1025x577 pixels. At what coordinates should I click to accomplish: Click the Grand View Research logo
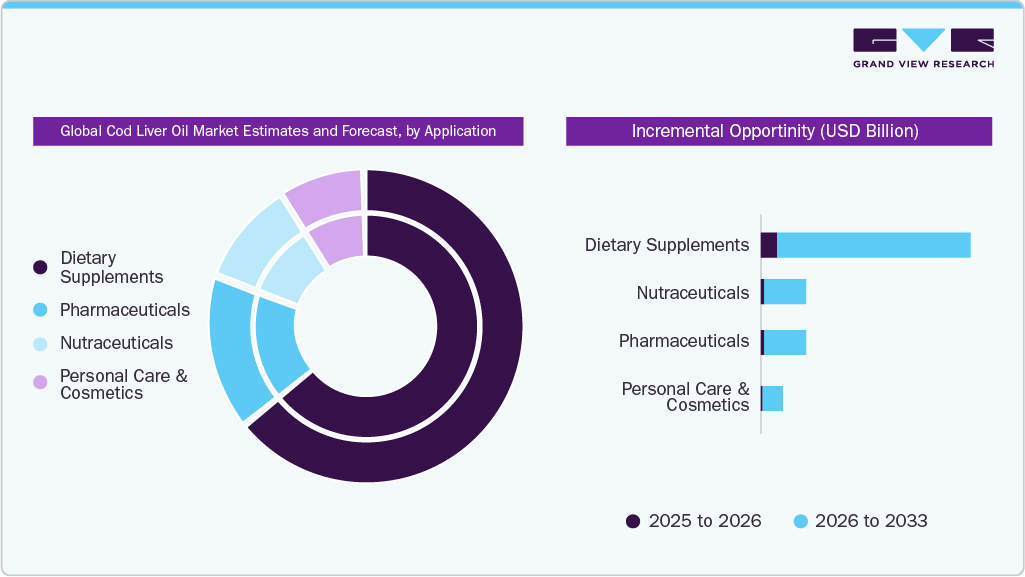click(923, 48)
